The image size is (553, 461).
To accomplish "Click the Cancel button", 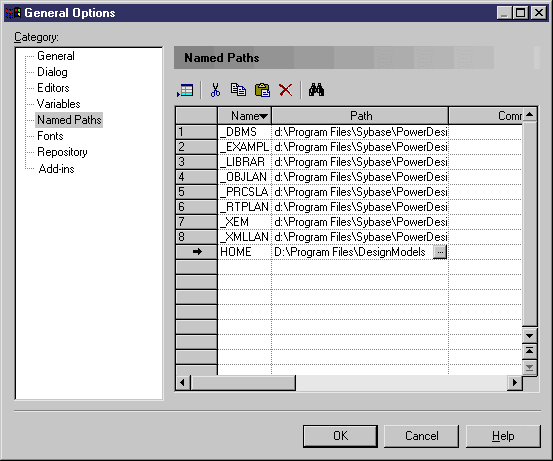I will point(421,436).
